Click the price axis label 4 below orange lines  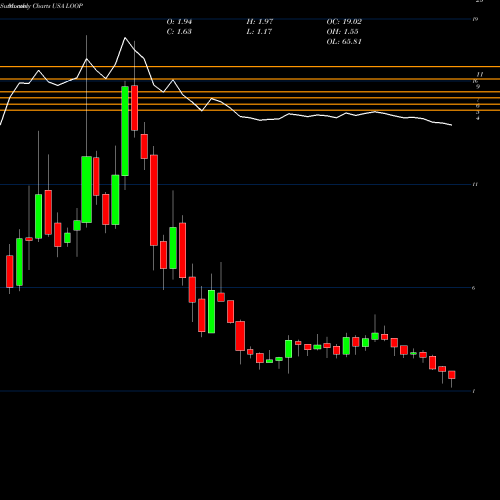click(x=478, y=118)
